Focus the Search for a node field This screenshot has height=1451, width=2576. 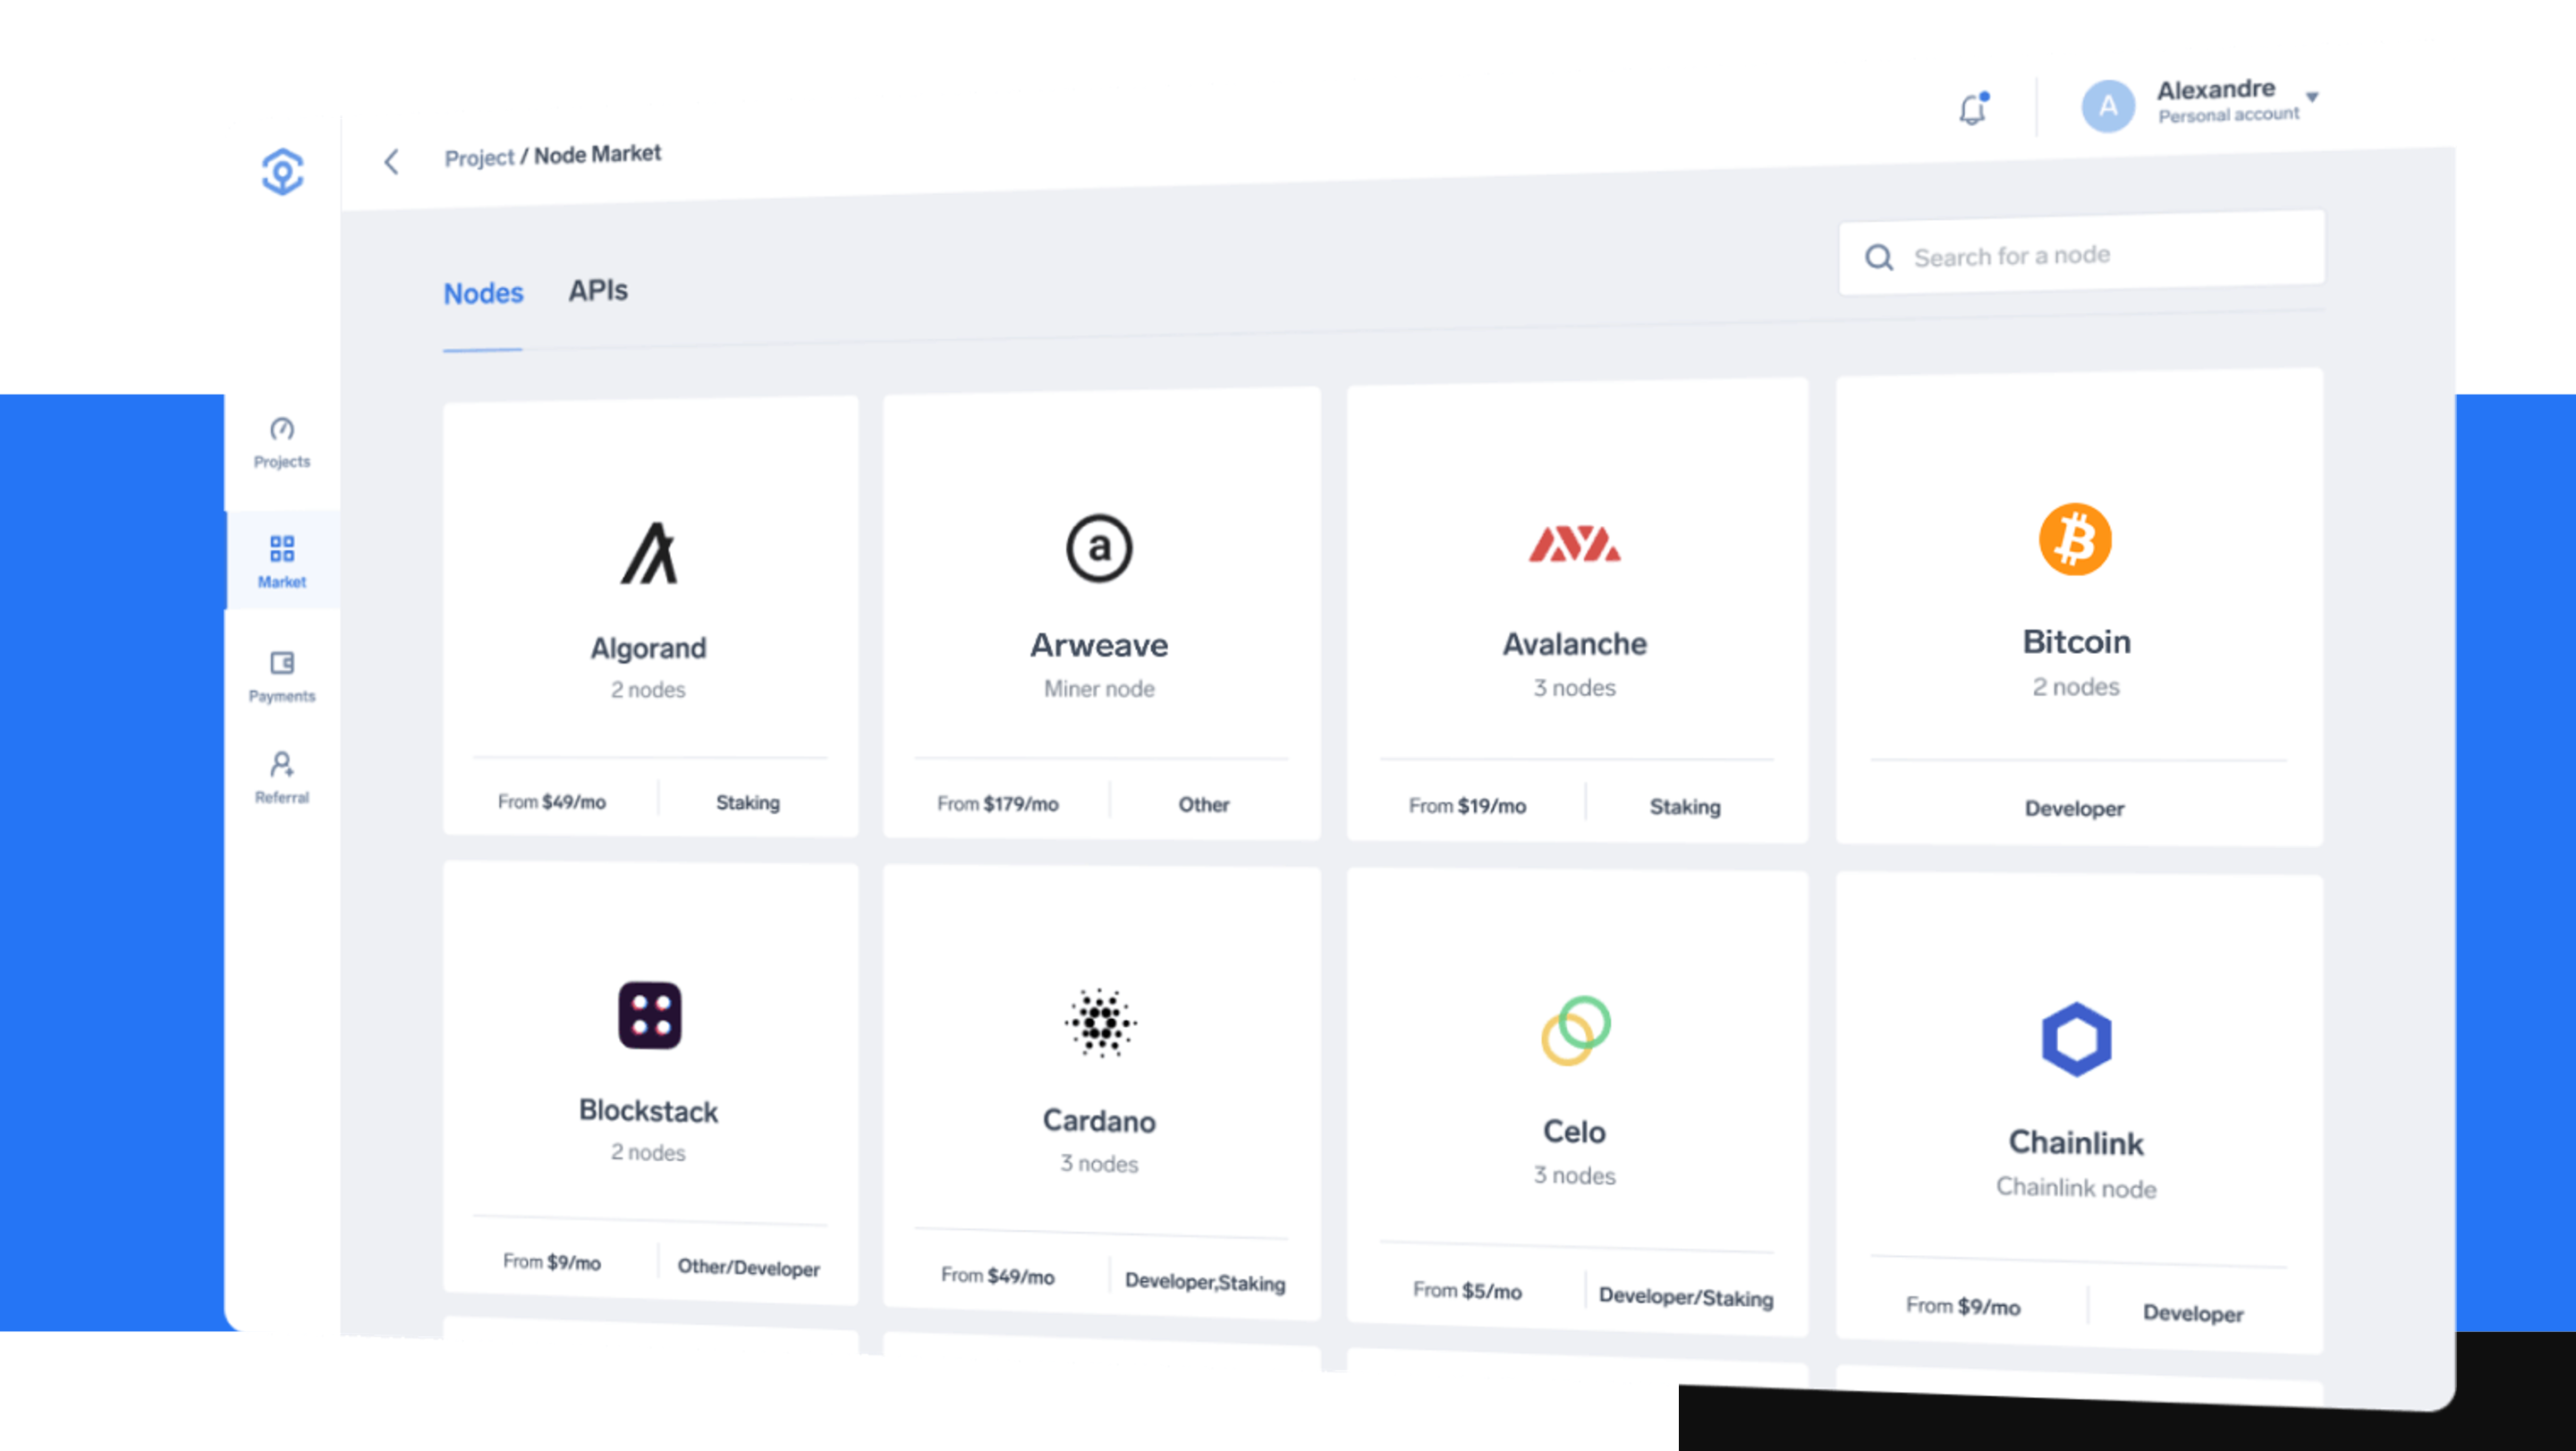2081,253
